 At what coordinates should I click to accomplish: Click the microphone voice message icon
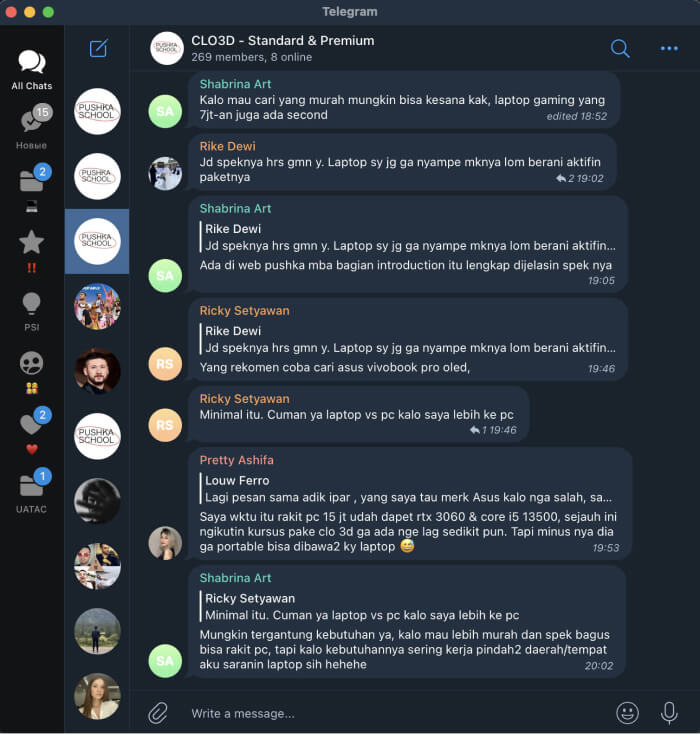(669, 713)
